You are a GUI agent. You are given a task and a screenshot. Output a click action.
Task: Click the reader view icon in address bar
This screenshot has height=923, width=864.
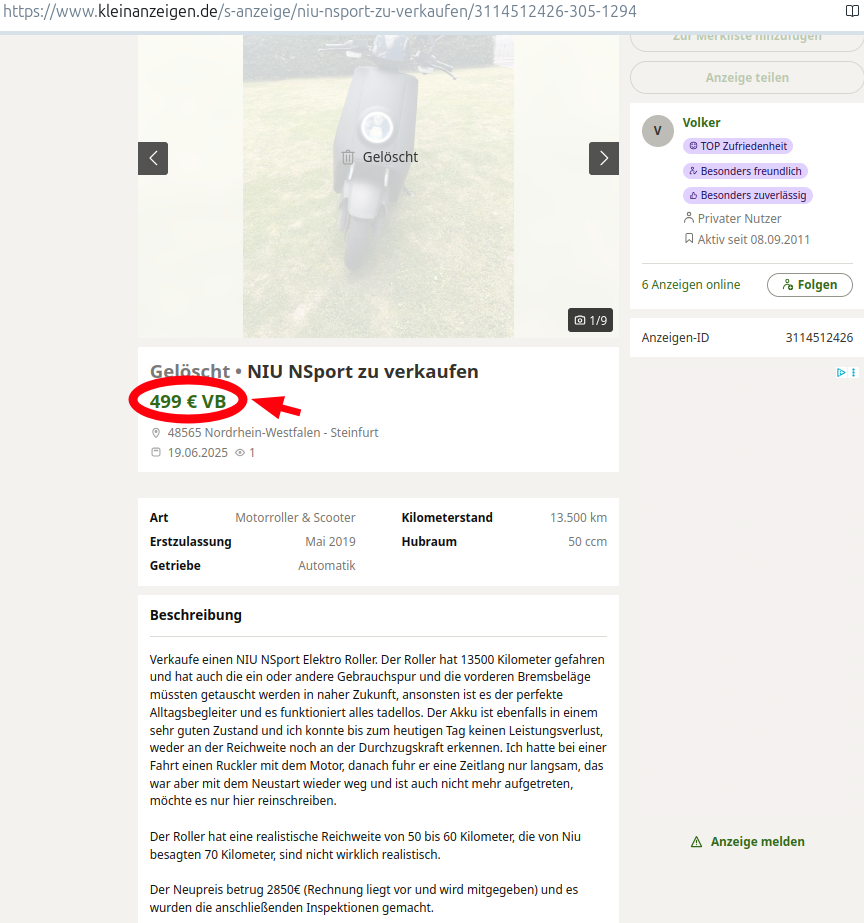pos(850,12)
